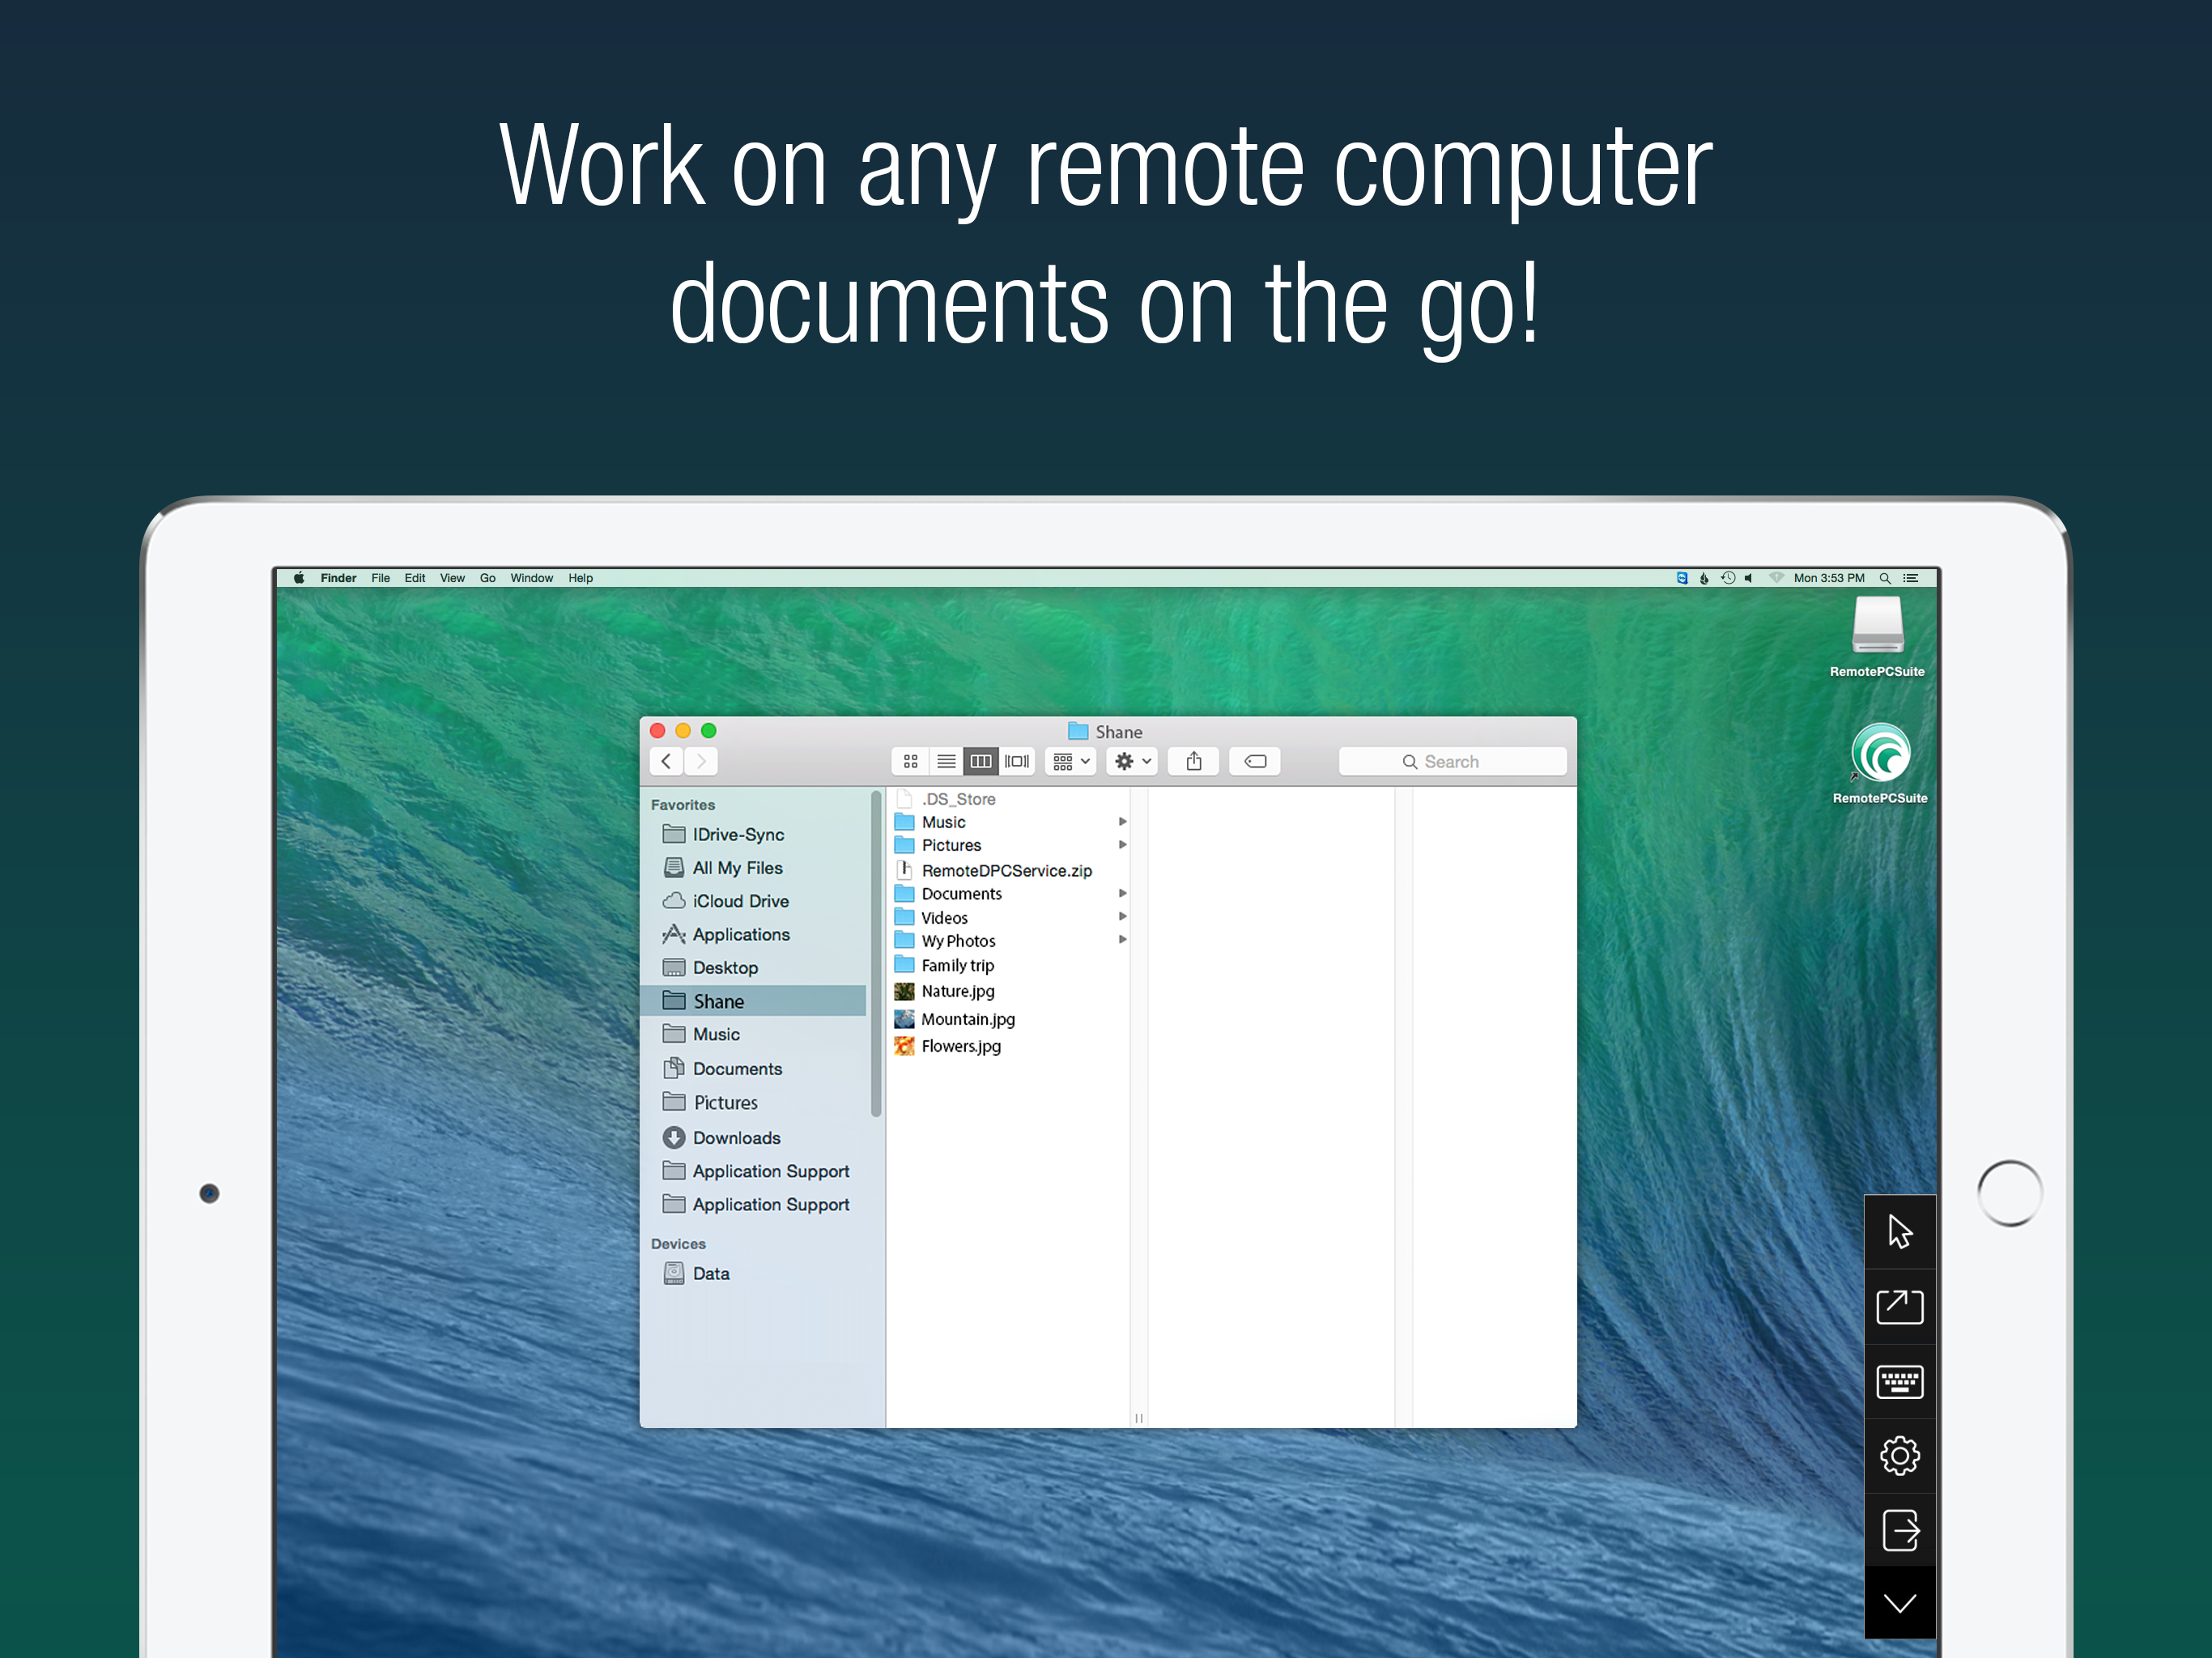
Task: Click the Finder back navigation button
Action: pos(666,762)
